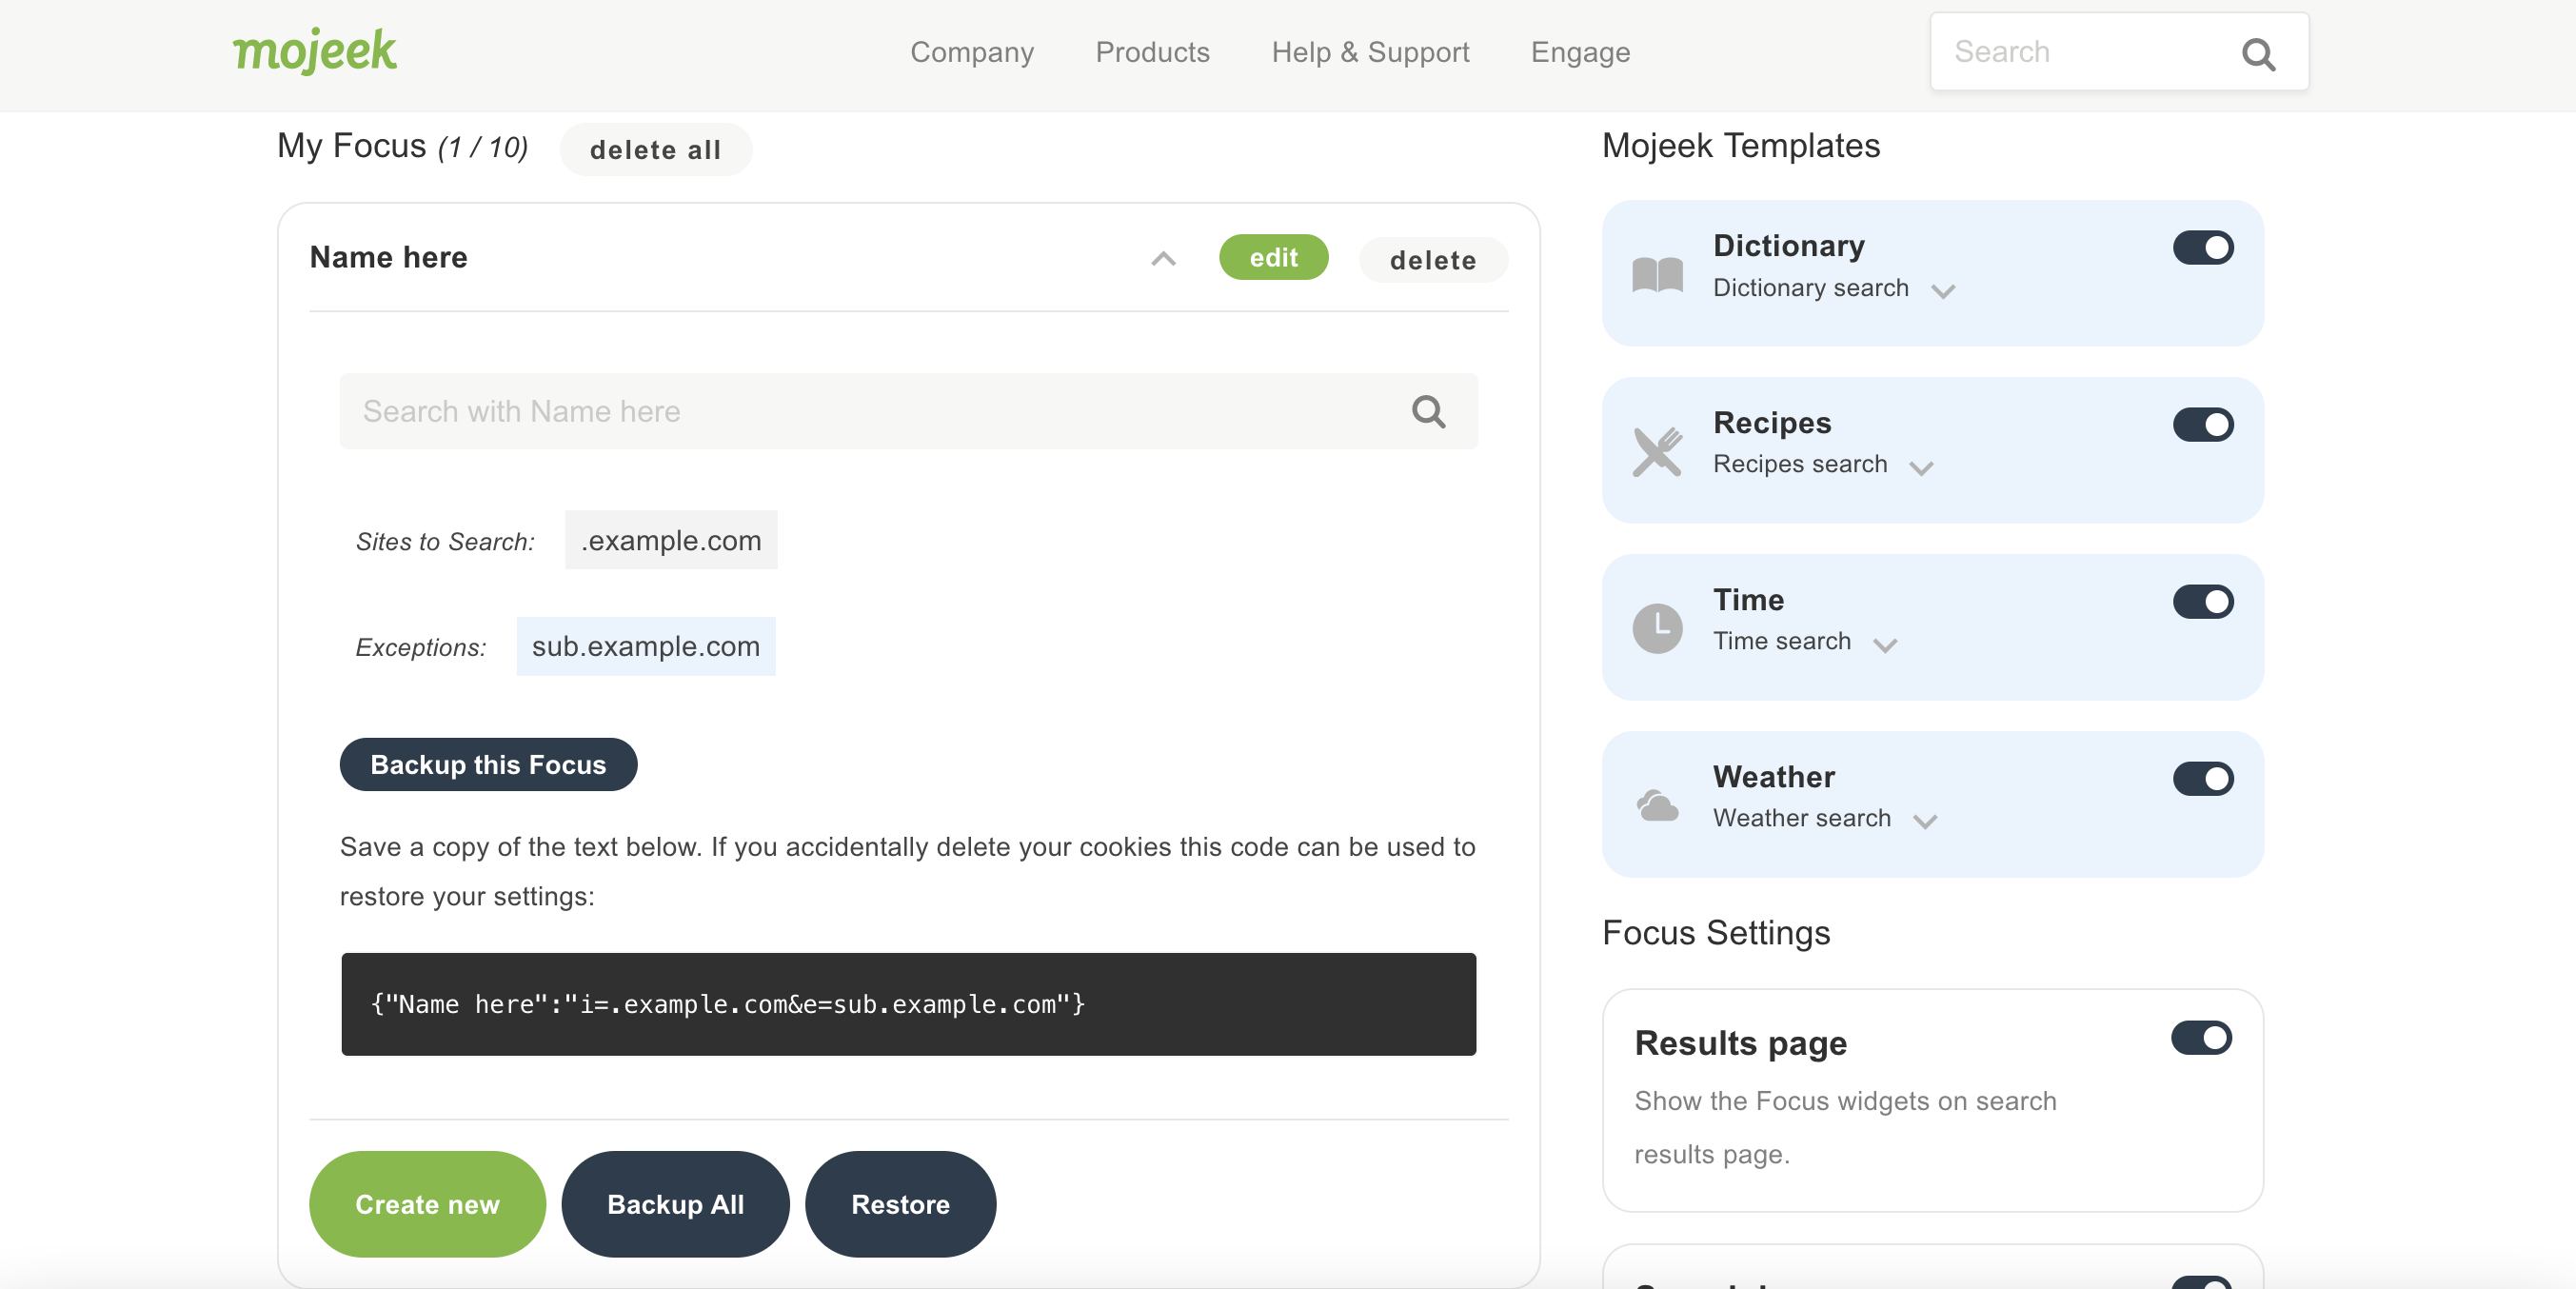Viewport: 2576px width, 1289px height.
Task: Click the Time clock icon
Action: (x=1657, y=628)
